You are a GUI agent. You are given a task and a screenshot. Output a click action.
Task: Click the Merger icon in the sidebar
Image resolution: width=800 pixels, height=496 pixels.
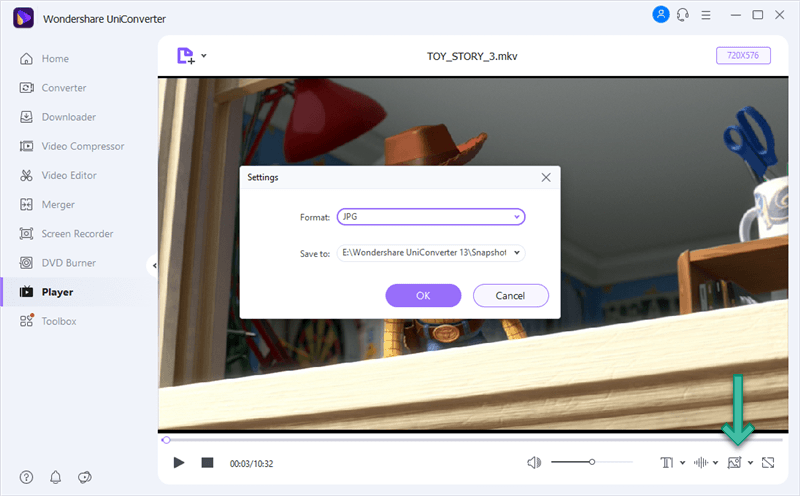[26, 204]
